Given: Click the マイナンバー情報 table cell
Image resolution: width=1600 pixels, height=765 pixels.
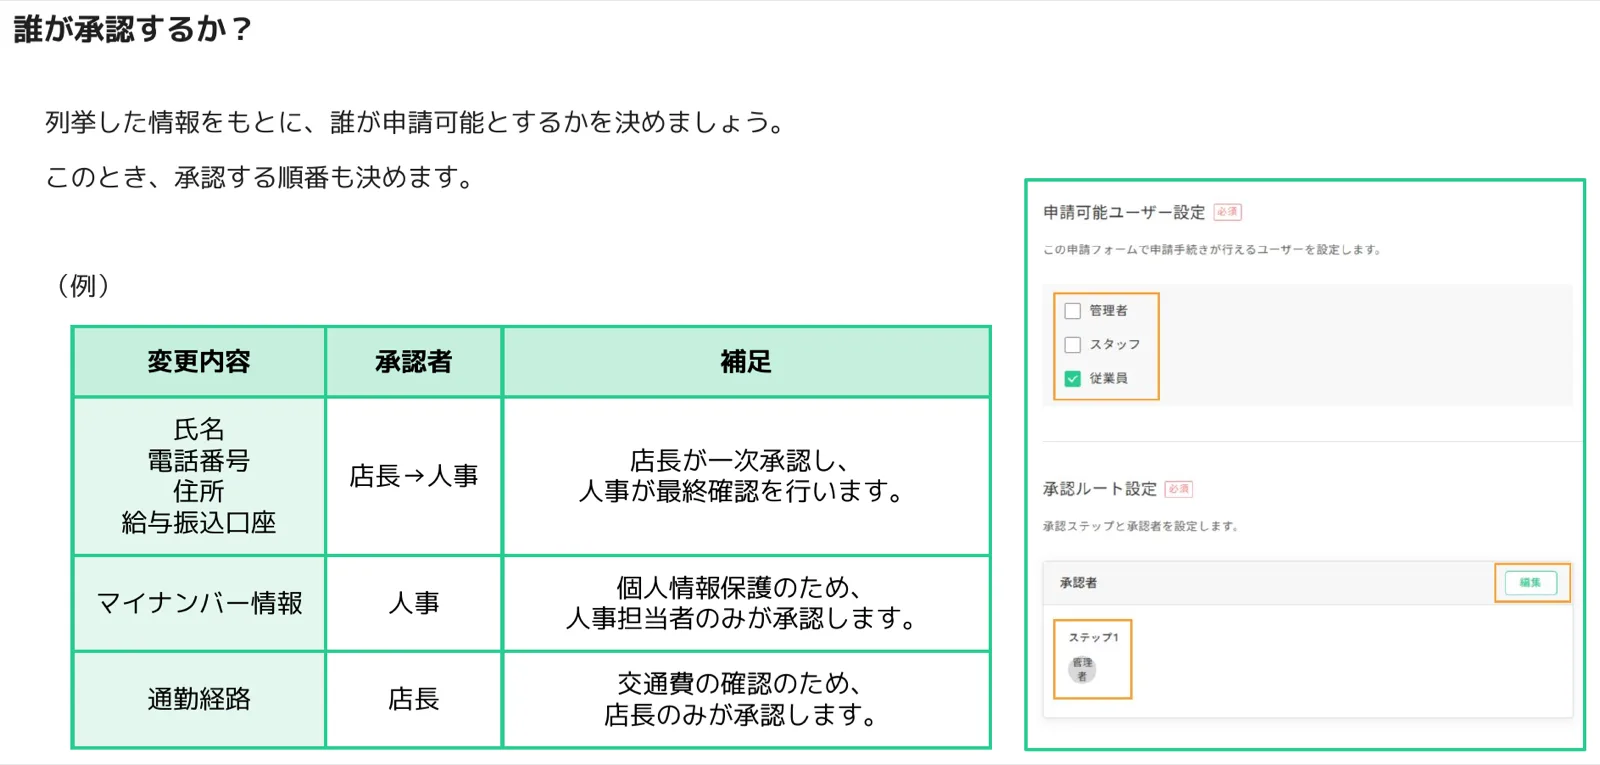Looking at the screenshot, I should 199,603.
